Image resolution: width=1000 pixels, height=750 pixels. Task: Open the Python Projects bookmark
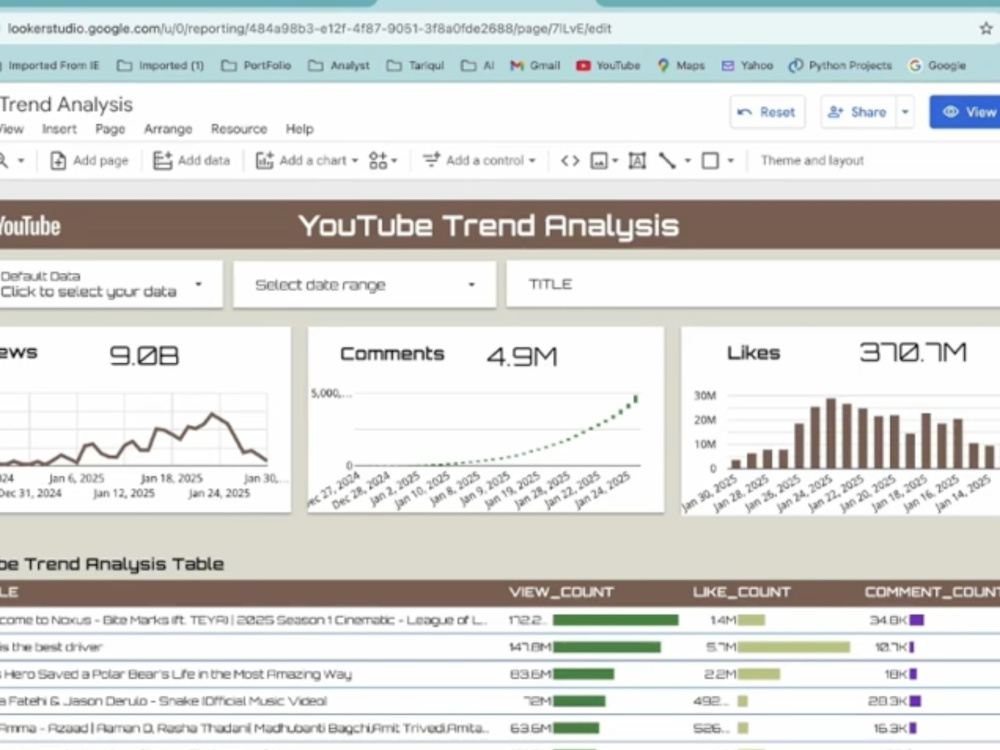[x=840, y=65]
